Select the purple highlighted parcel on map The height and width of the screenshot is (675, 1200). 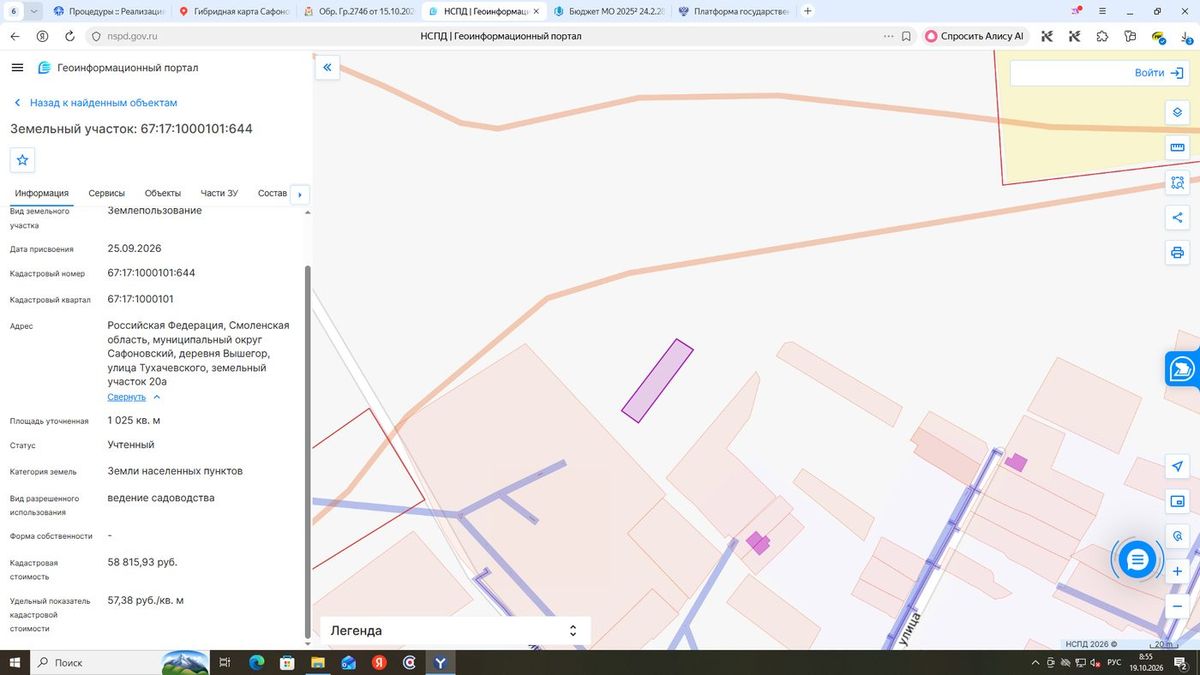pyautogui.click(x=657, y=381)
